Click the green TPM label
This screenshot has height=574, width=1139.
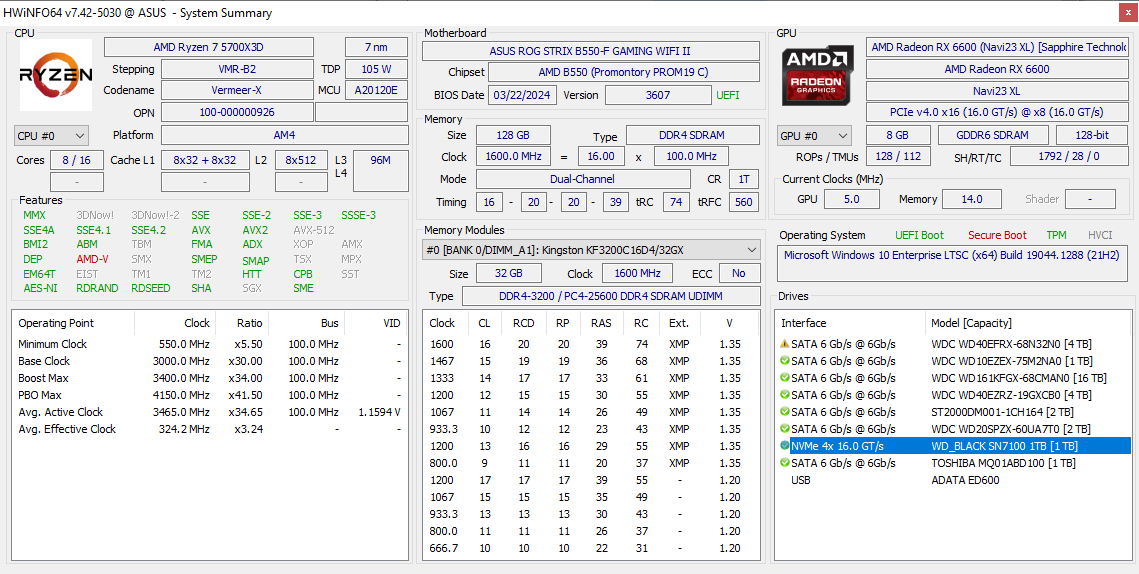(1057, 235)
